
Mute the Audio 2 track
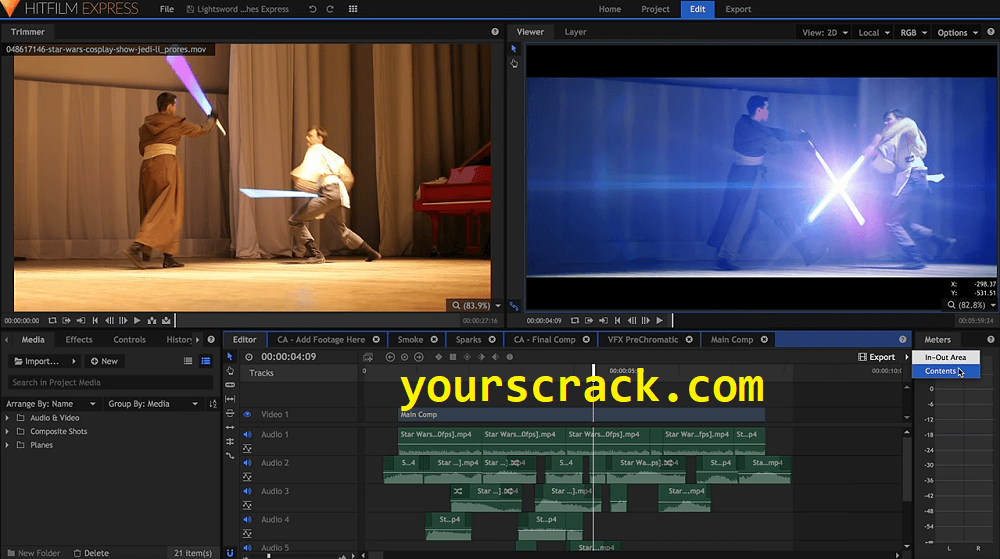tap(247, 463)
